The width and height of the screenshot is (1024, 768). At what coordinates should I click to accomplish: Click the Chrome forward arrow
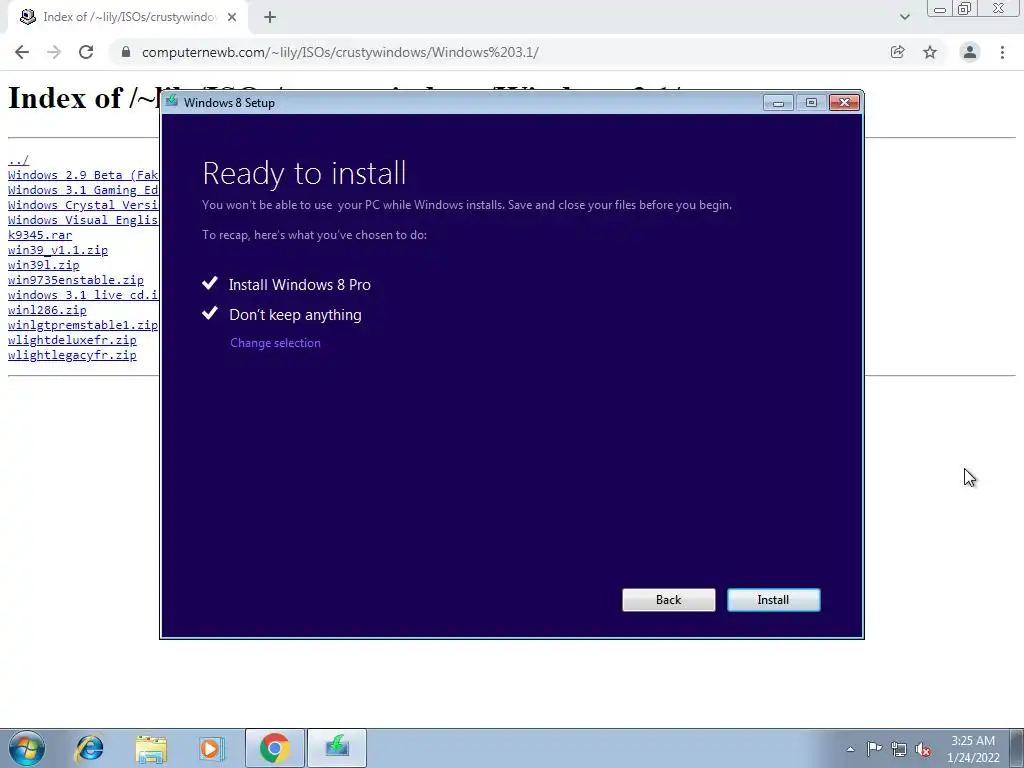click(x=54, y=52)
